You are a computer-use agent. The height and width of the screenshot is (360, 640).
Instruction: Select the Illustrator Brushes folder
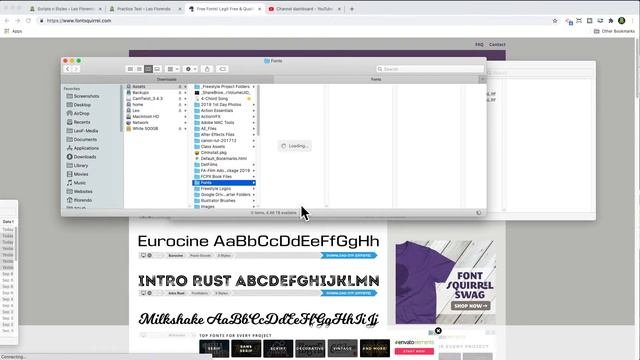point(224,200)
